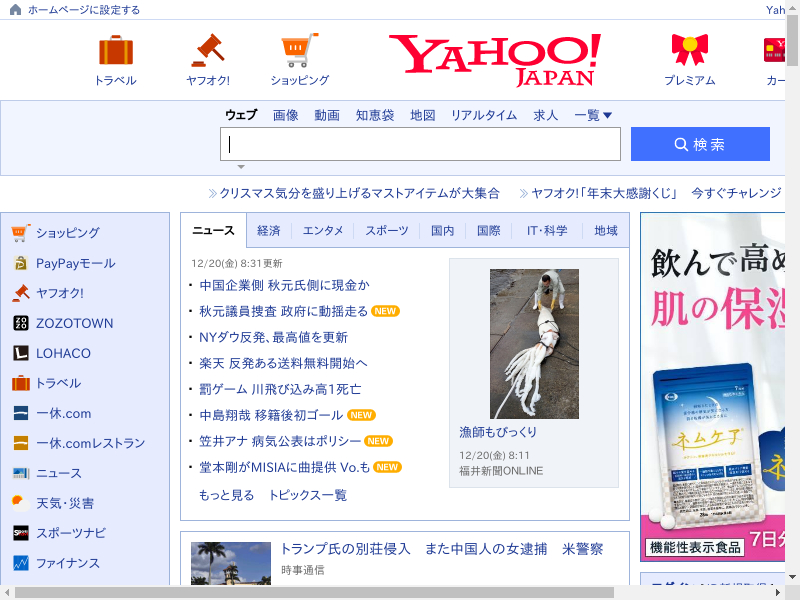
Task: Switch to the 国内 news tab
Action: (442, 231)
